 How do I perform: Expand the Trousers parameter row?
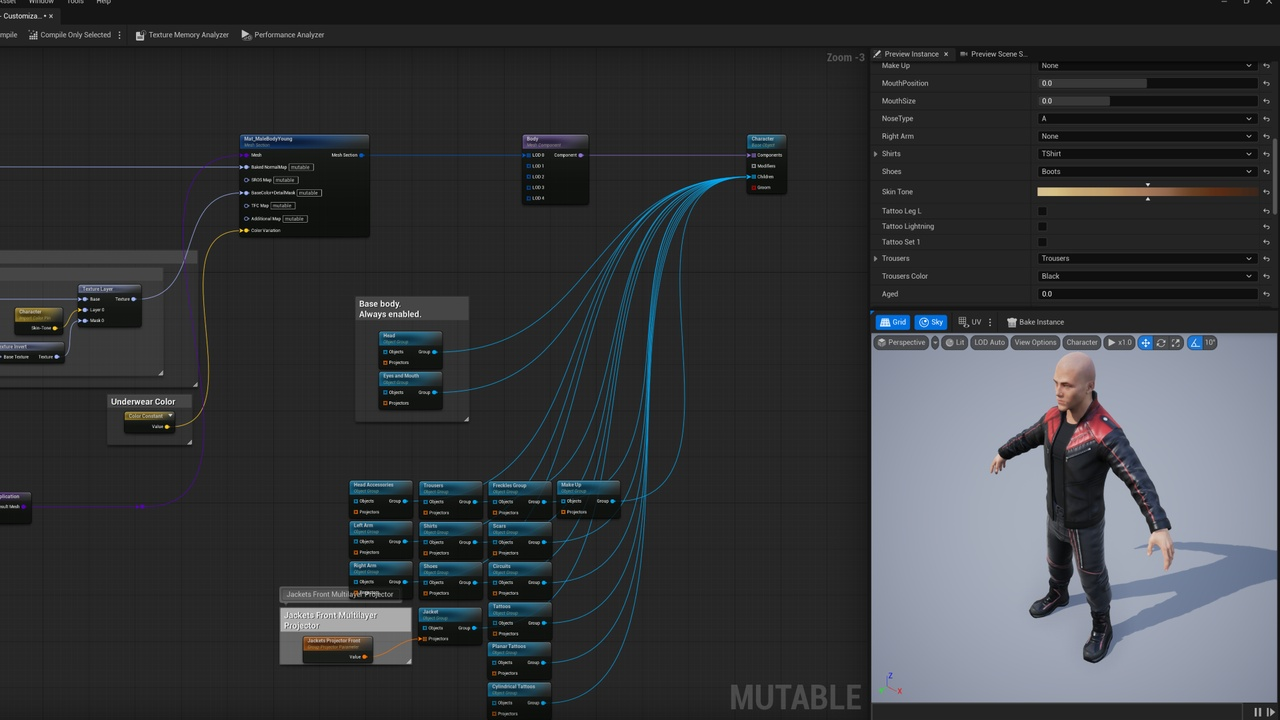click(x=876, y=258)
